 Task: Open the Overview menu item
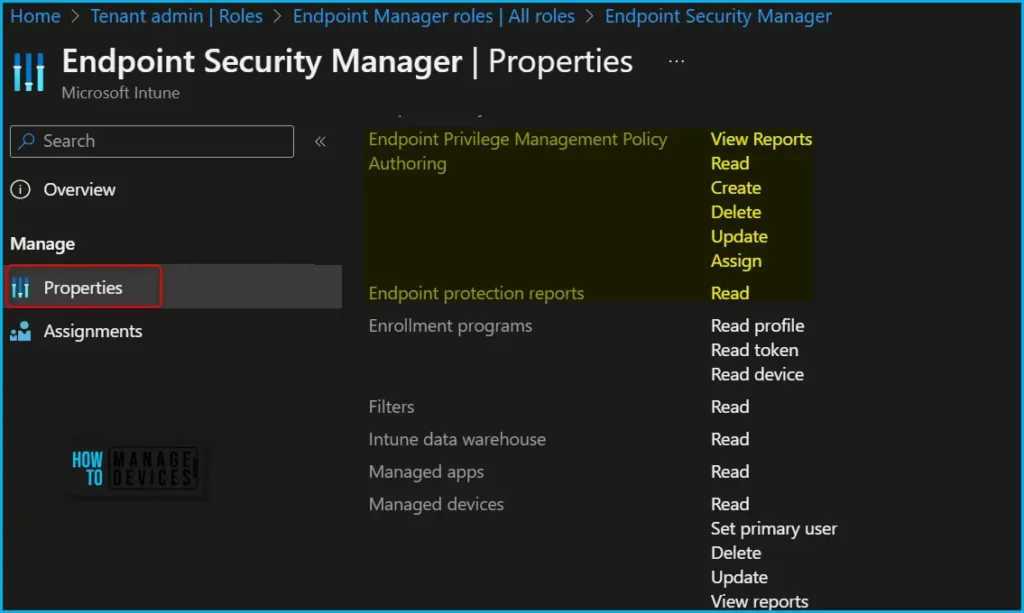click(79, 190)
